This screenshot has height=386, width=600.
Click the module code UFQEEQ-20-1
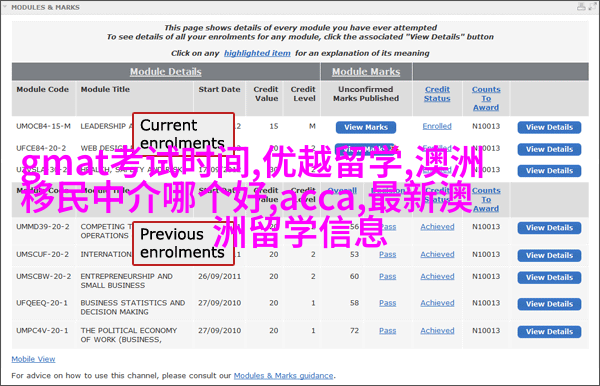click(x=42, y=303)
